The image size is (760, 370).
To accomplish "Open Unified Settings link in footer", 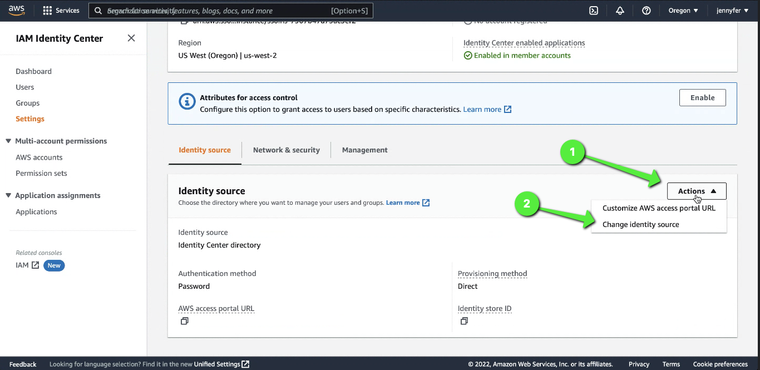I will click(217, 364).
